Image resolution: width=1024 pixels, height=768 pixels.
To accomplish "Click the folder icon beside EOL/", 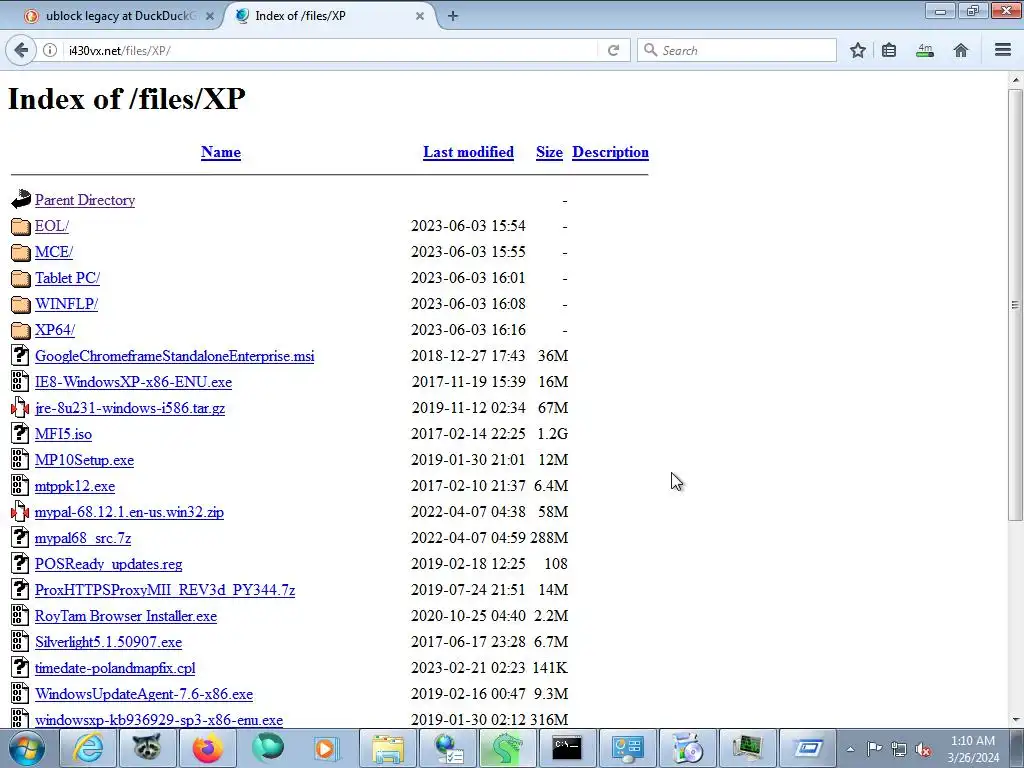I will 20,226.
